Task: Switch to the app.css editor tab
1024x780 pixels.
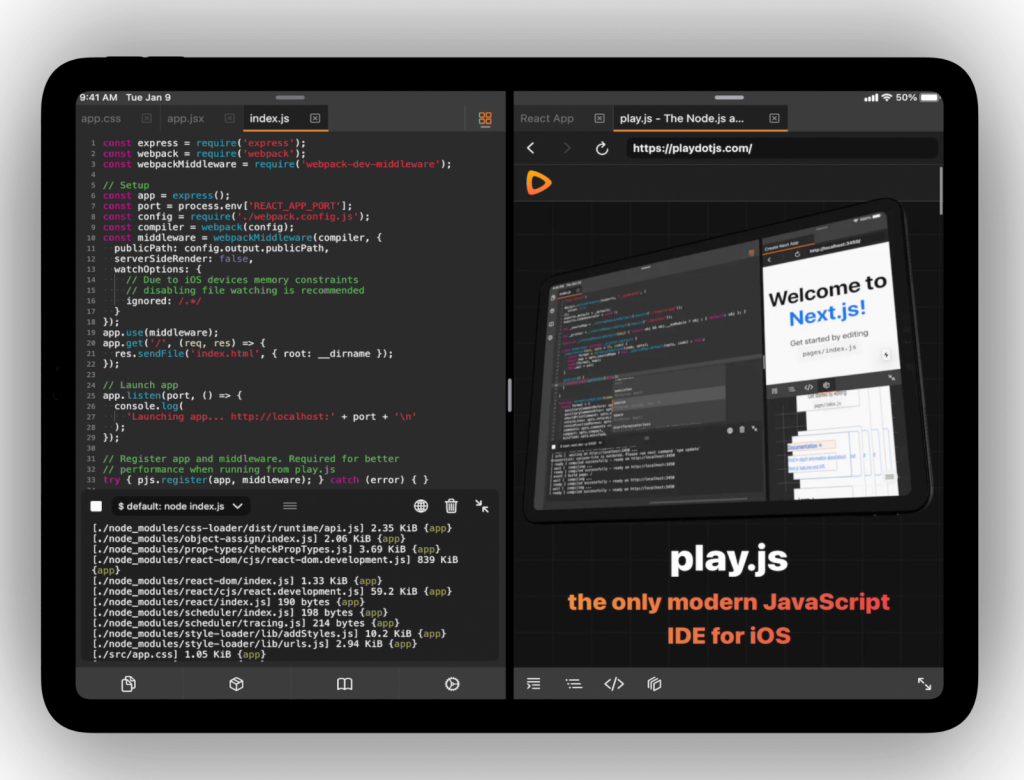Action: (101, 118)
